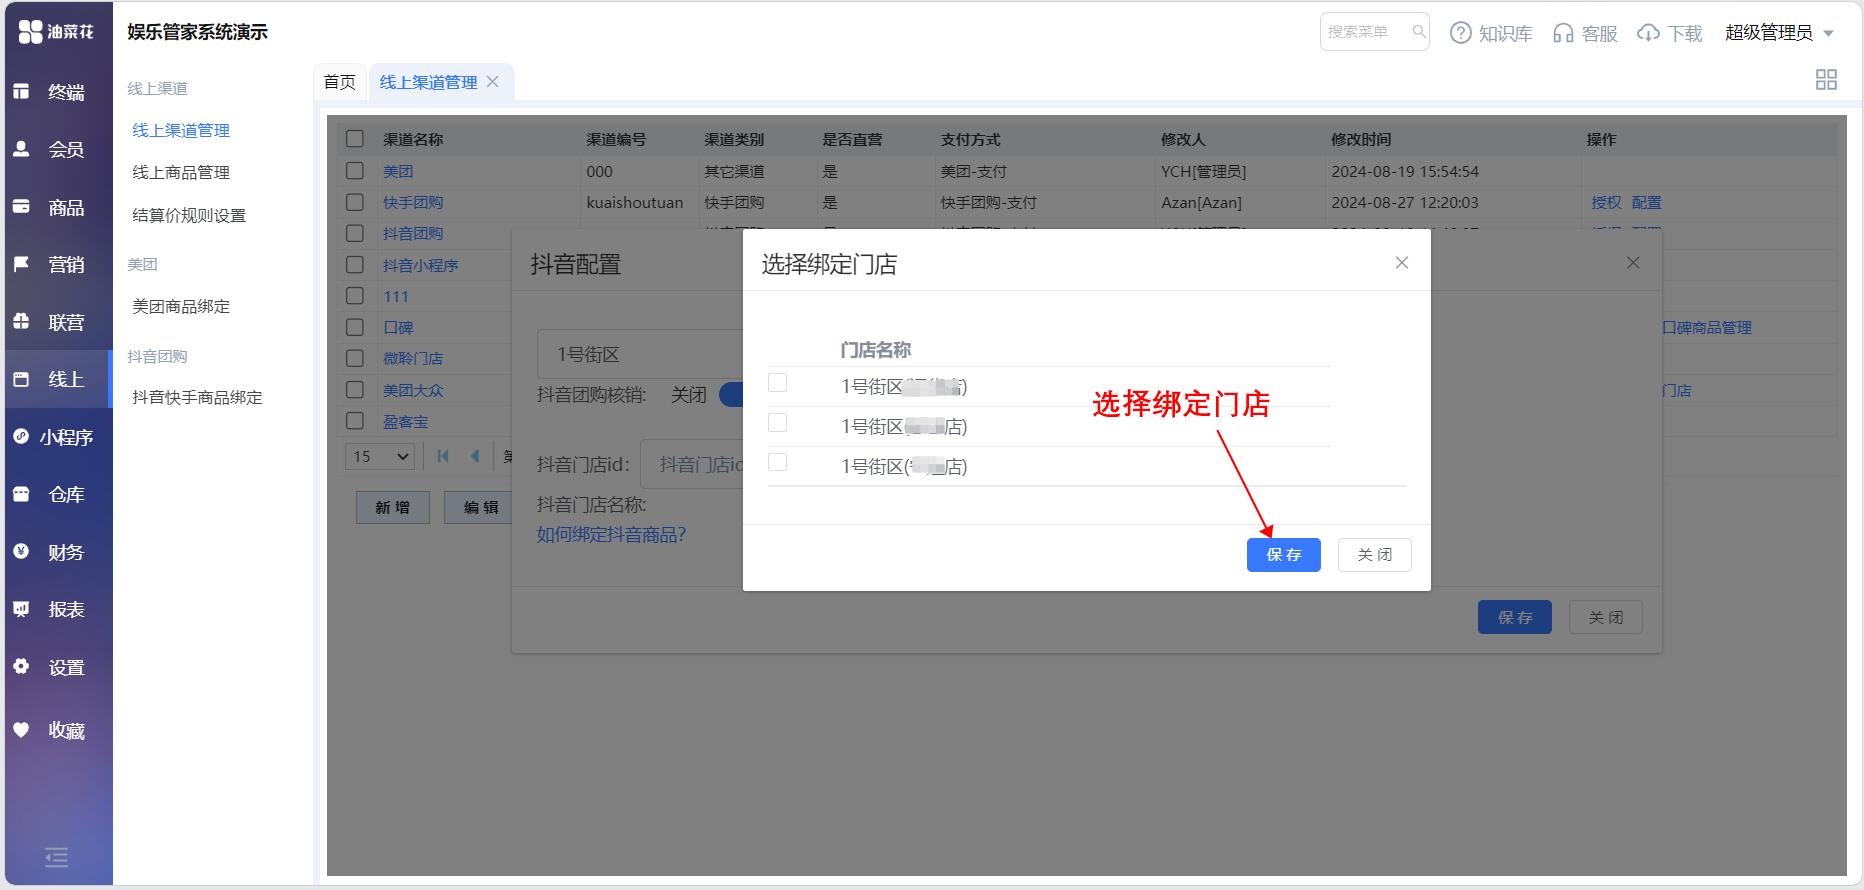Image resolution: width=1864 pixels, height=890 pixels.
Task: Check the 盈客宝 row checkbox
Action: (x=354, y=421)
